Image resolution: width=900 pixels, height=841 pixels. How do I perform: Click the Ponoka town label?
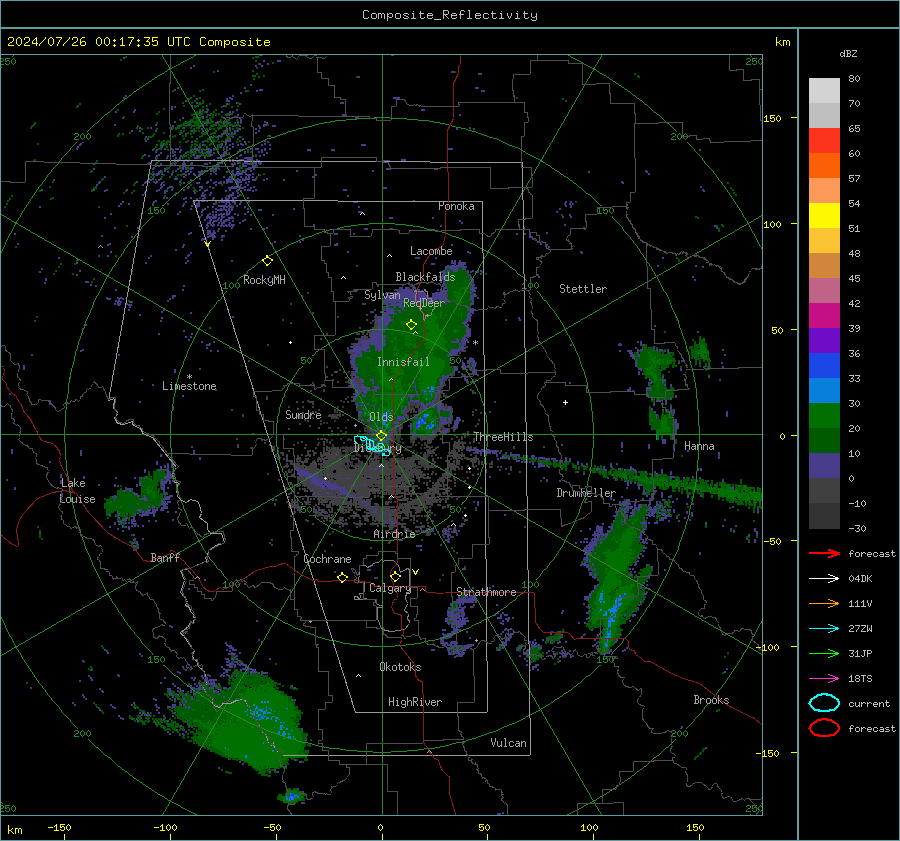pos(456,206)
